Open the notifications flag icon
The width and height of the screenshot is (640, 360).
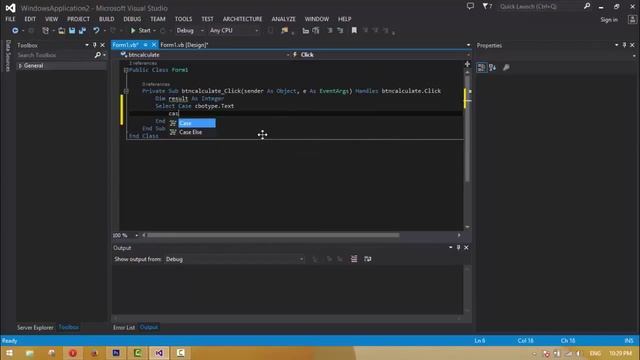pos(487,7)
